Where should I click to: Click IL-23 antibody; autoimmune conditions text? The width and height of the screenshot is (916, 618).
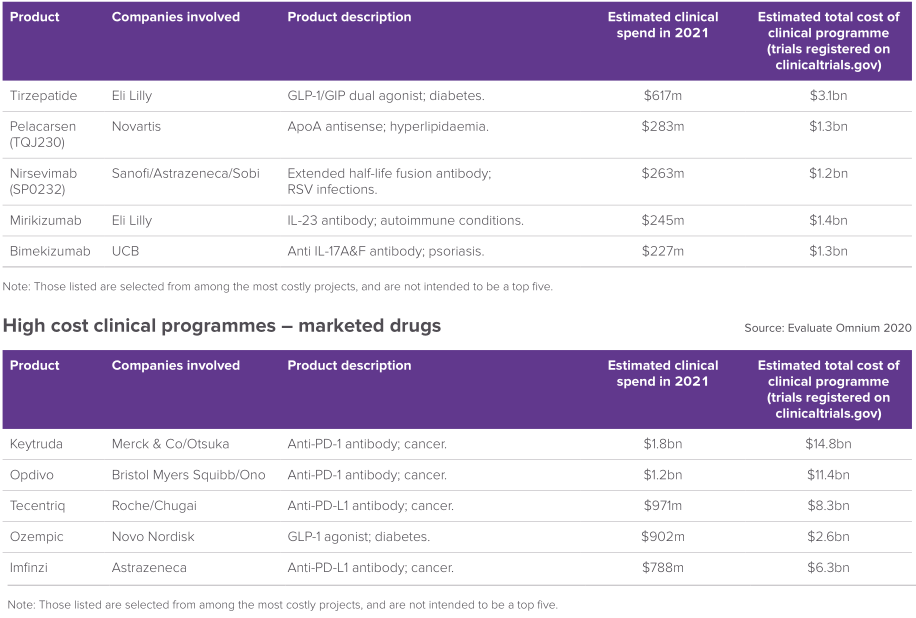pos(405,220)
